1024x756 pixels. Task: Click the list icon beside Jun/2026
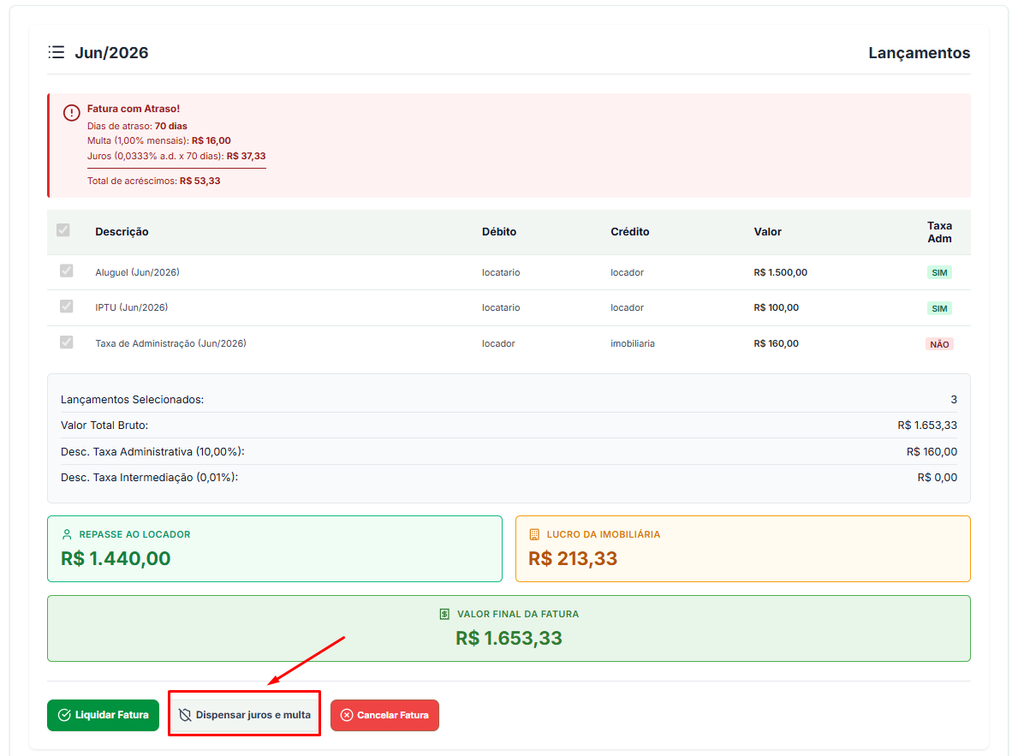56,52
